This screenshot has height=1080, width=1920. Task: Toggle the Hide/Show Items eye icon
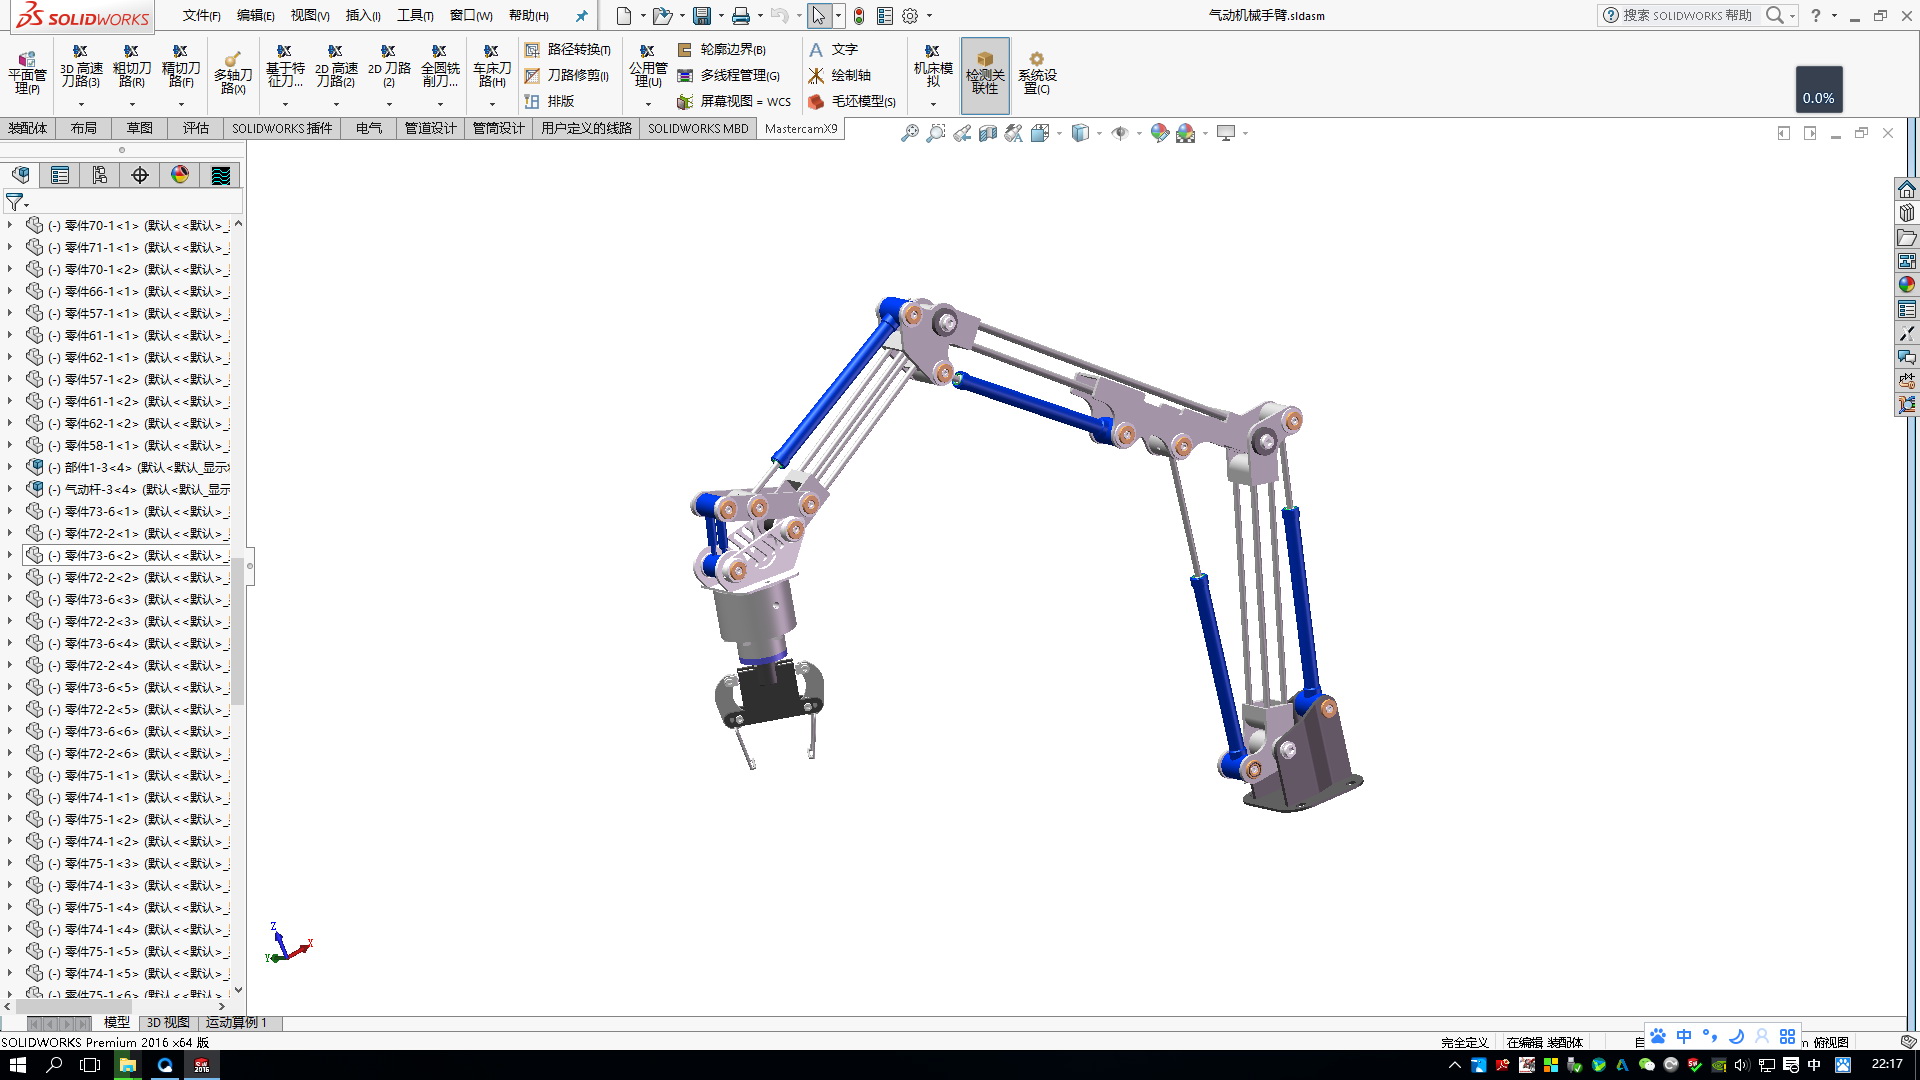pos(1119,133)
